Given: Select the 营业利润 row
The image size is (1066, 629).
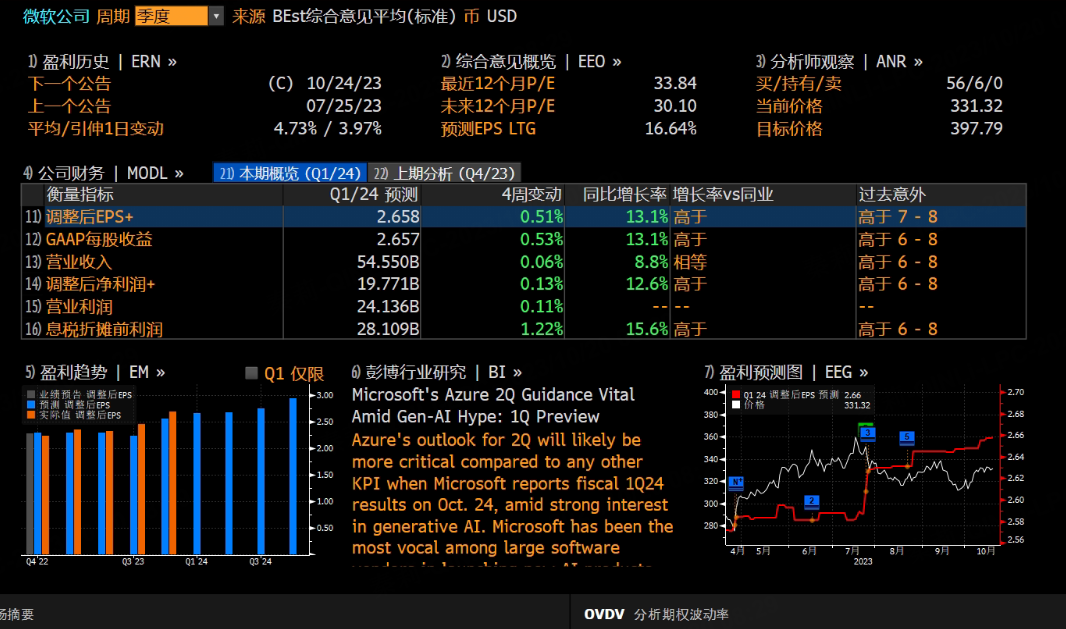Looking at the screenshot, I should pyautogui.click(x=523, y=307).
